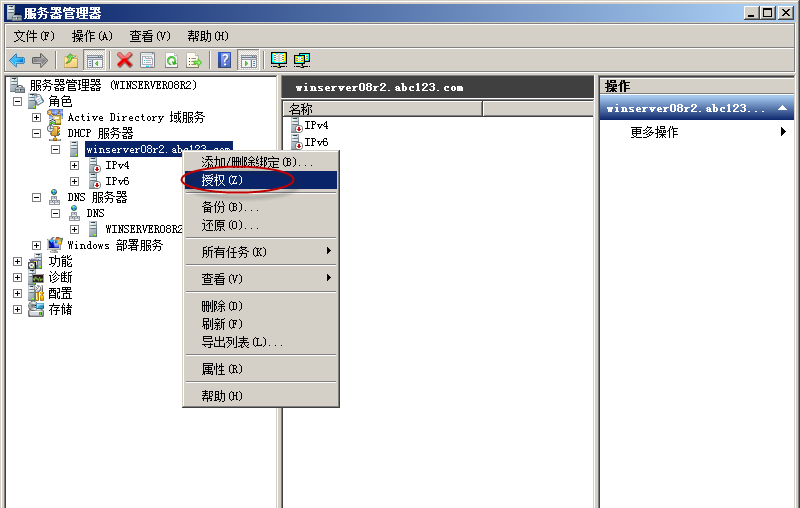Go back with the blue left arrow
800x508 pixels.
click(17, 61)
